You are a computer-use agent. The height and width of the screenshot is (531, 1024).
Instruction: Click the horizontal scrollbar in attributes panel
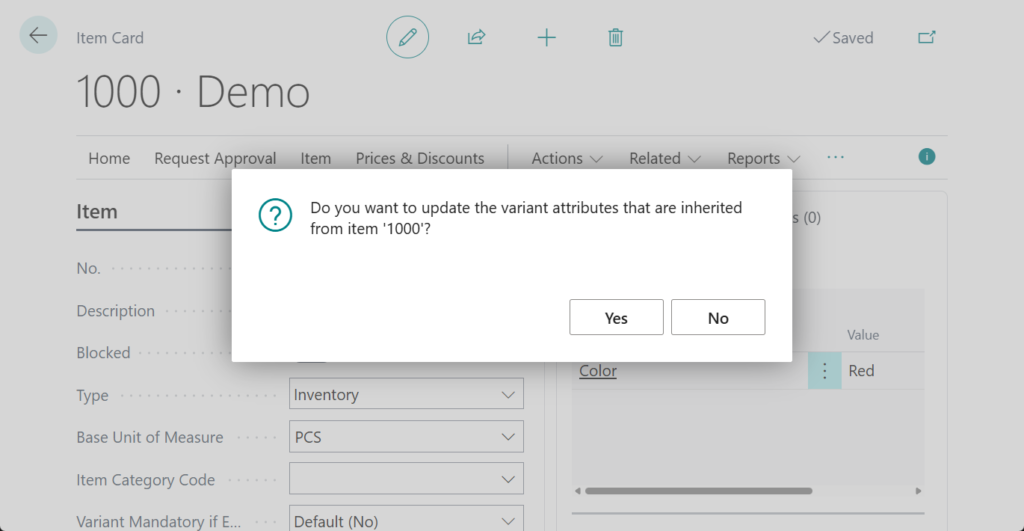coord(698,491)
